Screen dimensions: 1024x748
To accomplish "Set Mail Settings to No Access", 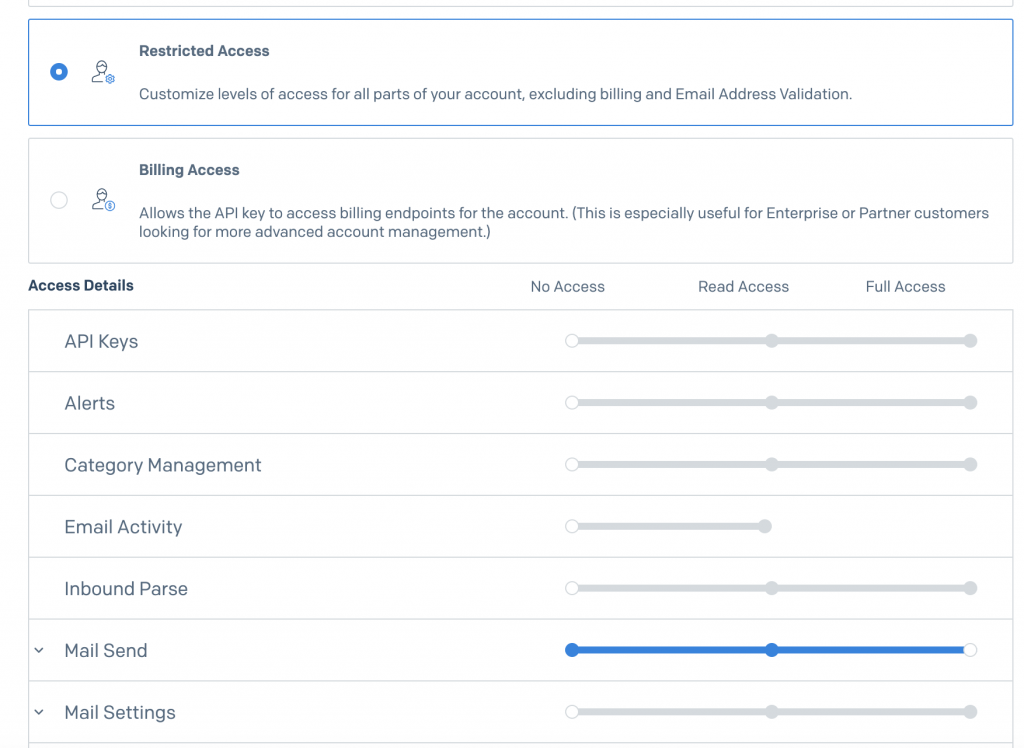I will (x=572, y=711).
